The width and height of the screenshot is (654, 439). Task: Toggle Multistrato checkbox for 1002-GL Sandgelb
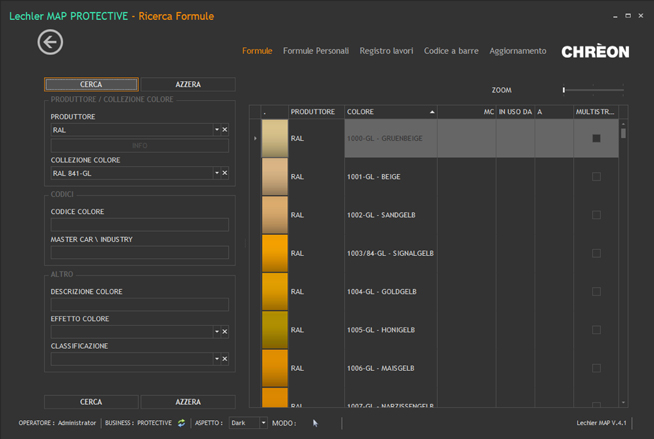click(596, 215)
